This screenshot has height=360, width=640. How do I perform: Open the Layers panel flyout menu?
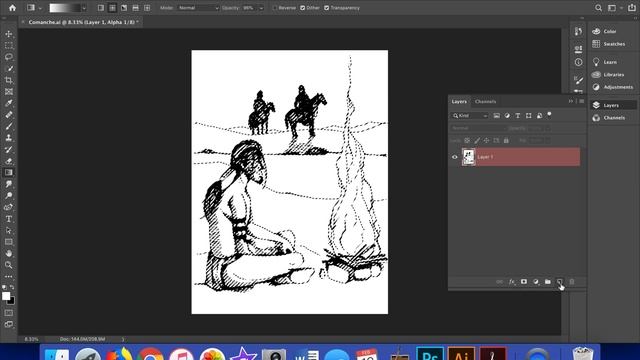click(x=582, y=101)
